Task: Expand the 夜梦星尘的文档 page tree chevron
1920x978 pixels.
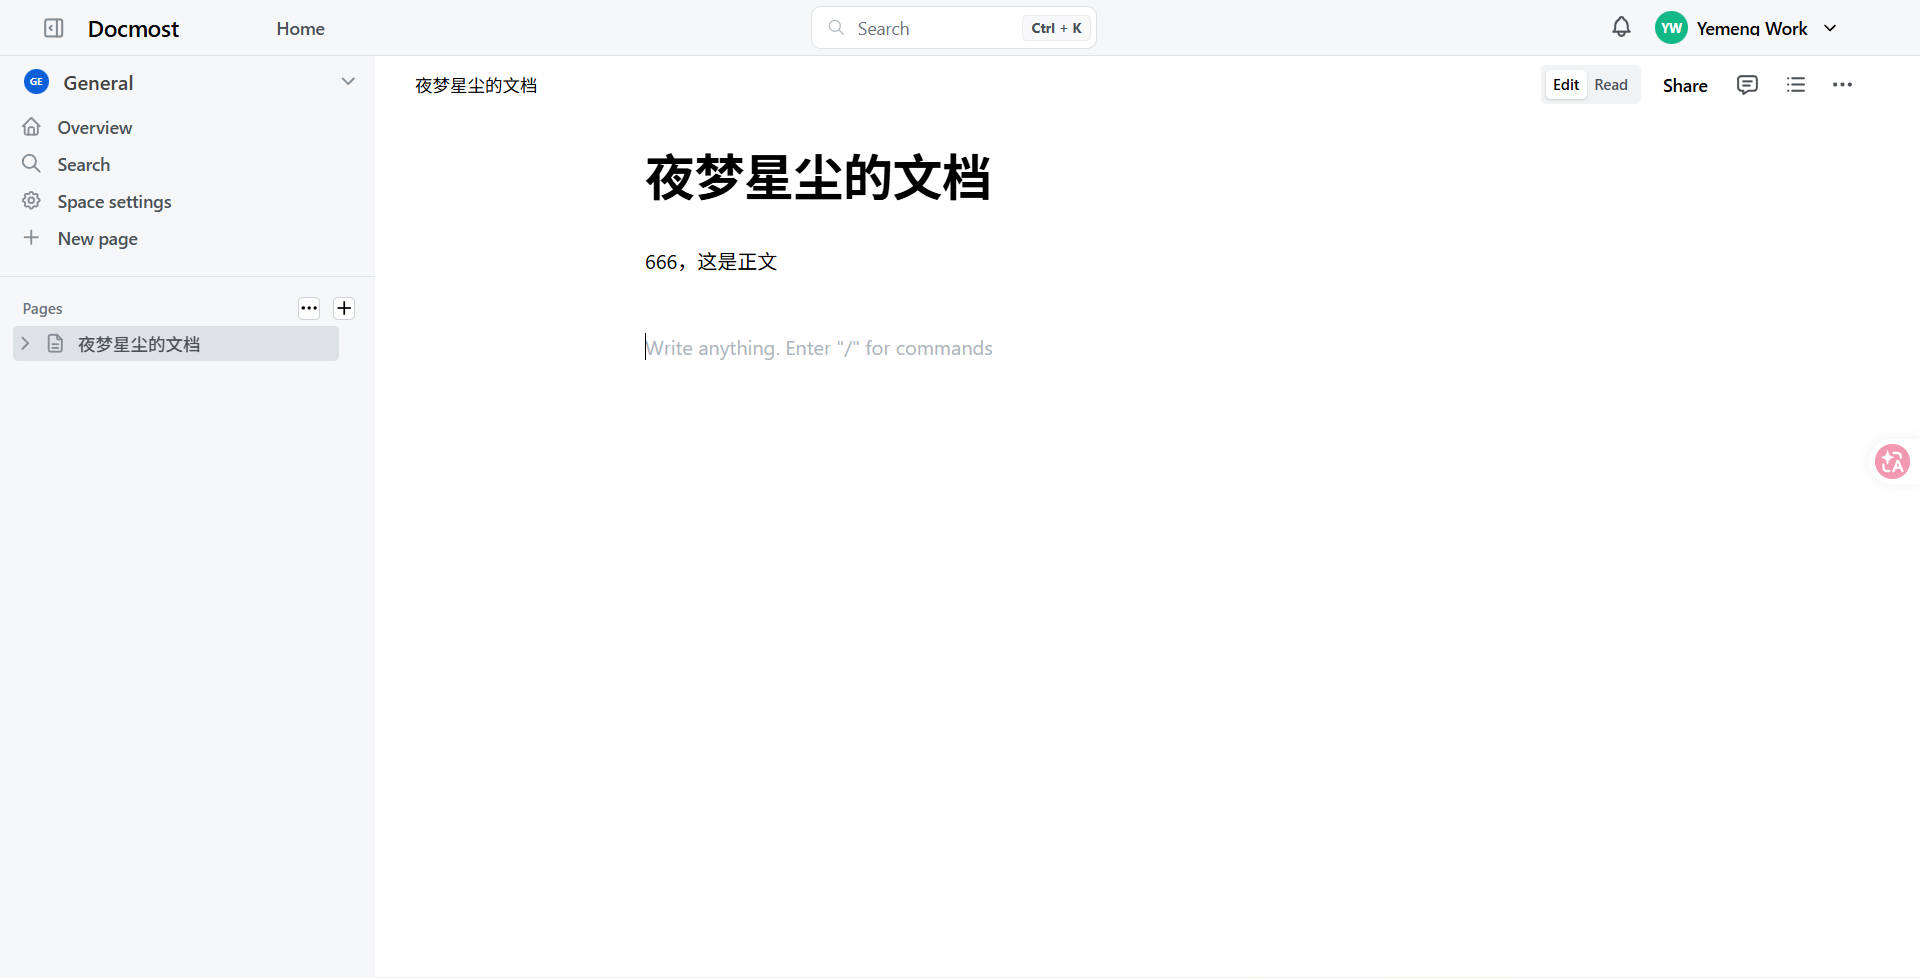Action: [x=26, y=344]
